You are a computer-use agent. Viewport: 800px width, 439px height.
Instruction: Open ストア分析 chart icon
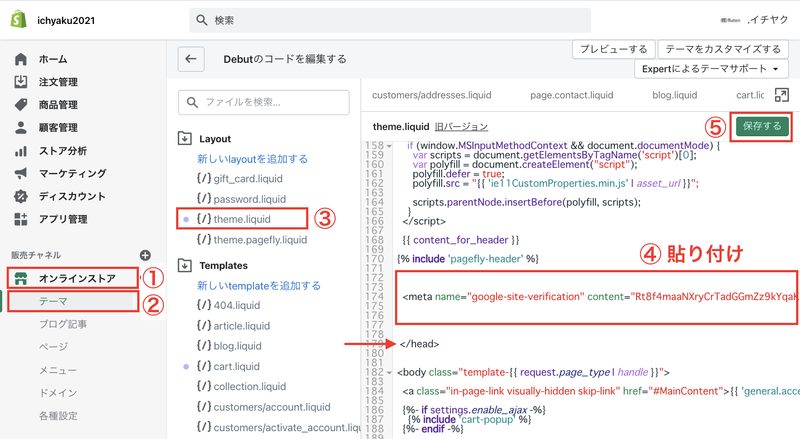(21, 151)
